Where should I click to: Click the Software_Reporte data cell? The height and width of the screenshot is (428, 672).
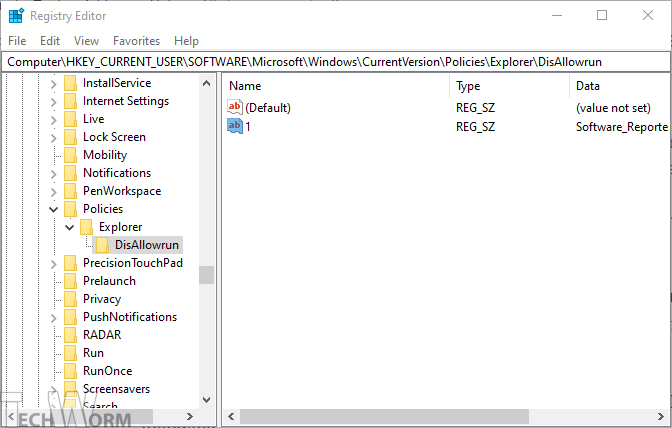click(621, 127)
